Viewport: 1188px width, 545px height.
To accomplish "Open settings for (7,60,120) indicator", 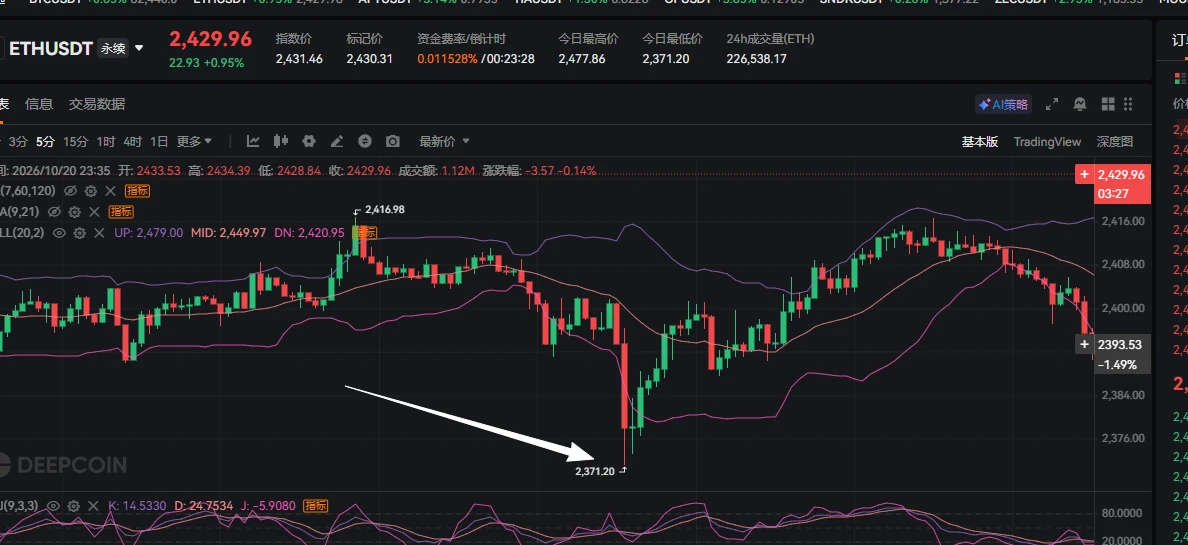I will point(91,191).
